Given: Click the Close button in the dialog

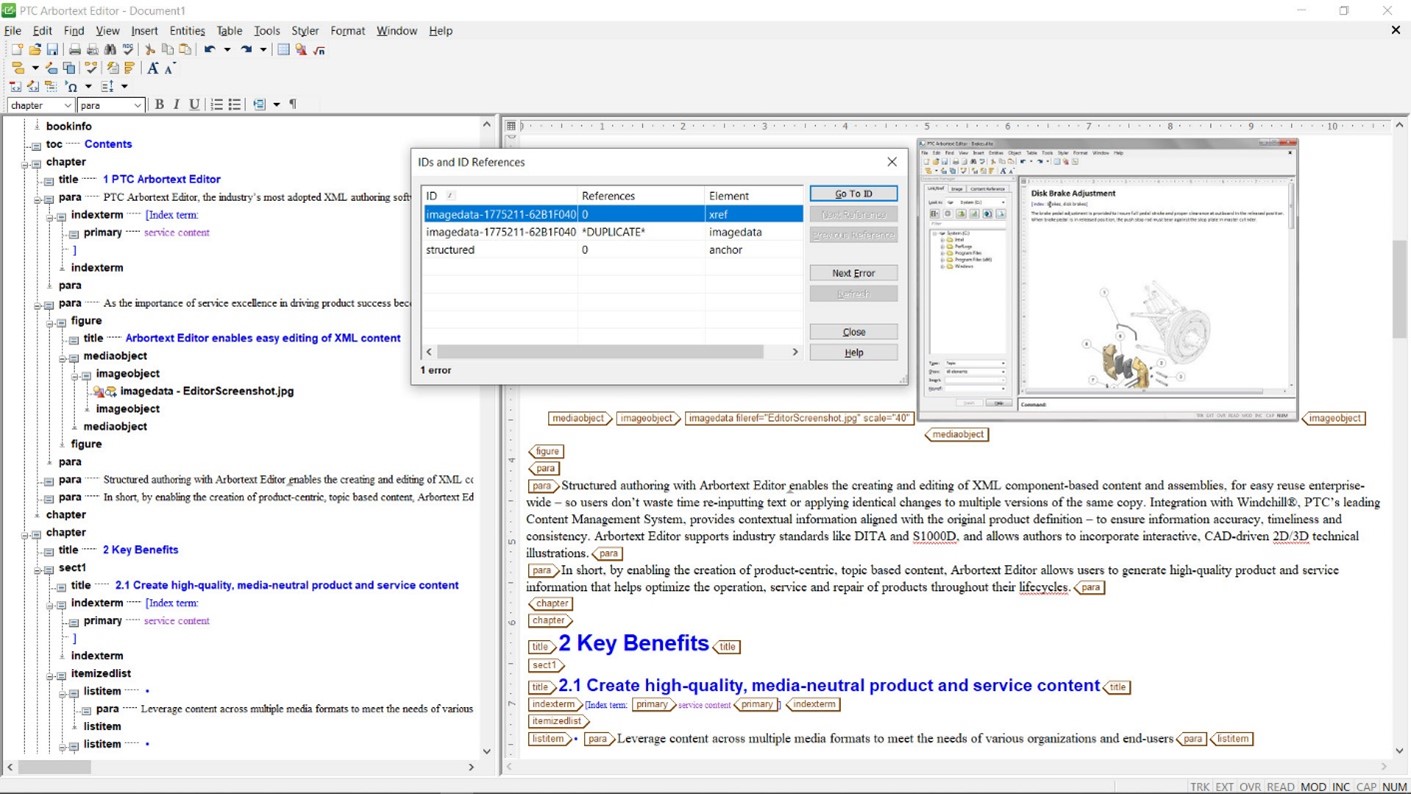Looking at the screenshot, I should coord(853,332).
